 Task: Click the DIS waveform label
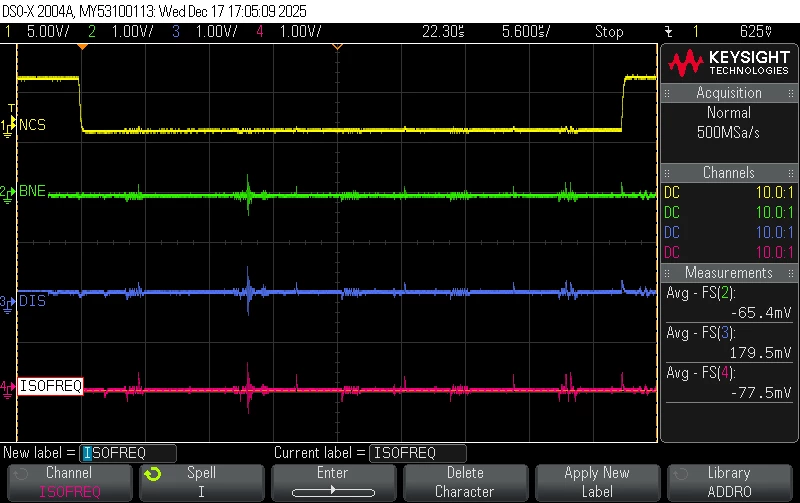pyautogui.click(x=32, y=301)
